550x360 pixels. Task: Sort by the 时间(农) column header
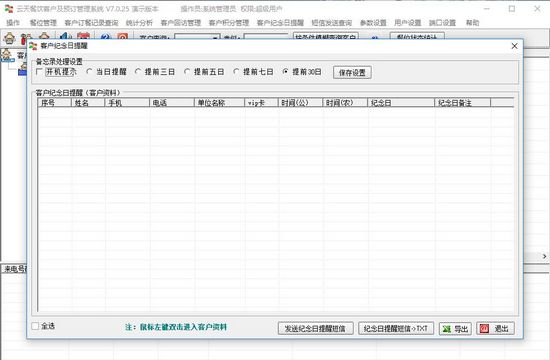345,103
